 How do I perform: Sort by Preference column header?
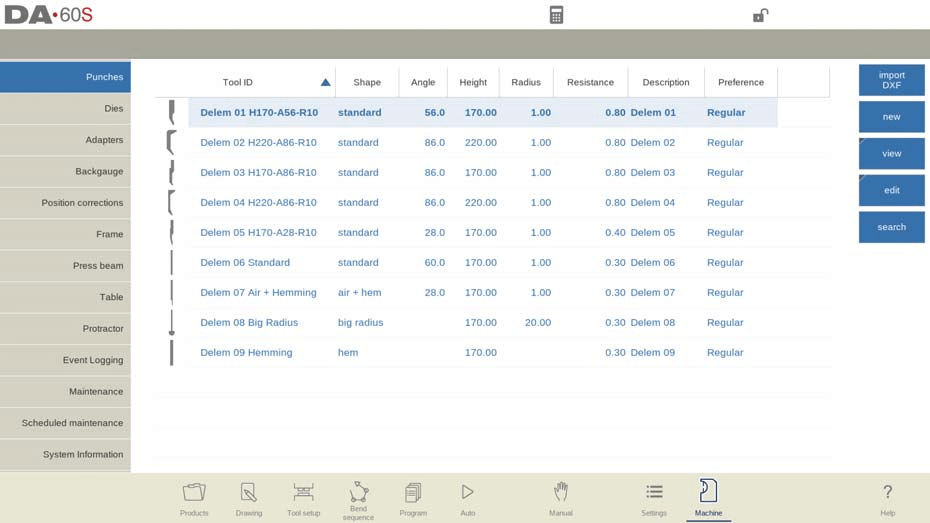[x=741, y=82]
